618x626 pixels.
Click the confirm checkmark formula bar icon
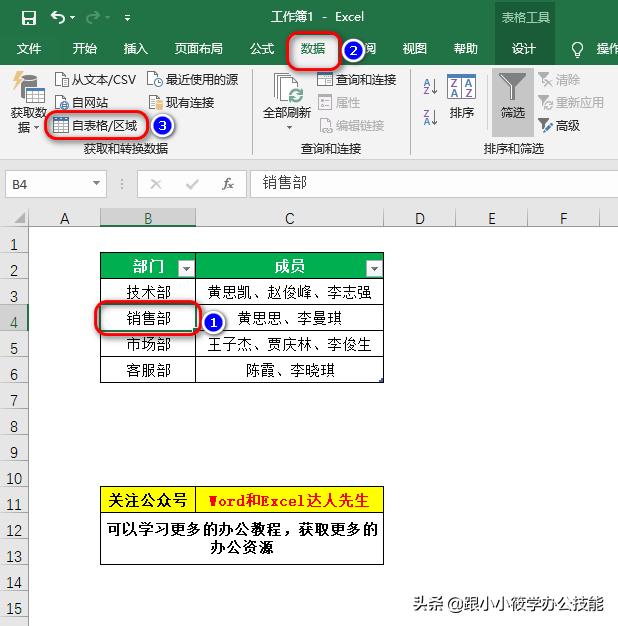point(192,184)
